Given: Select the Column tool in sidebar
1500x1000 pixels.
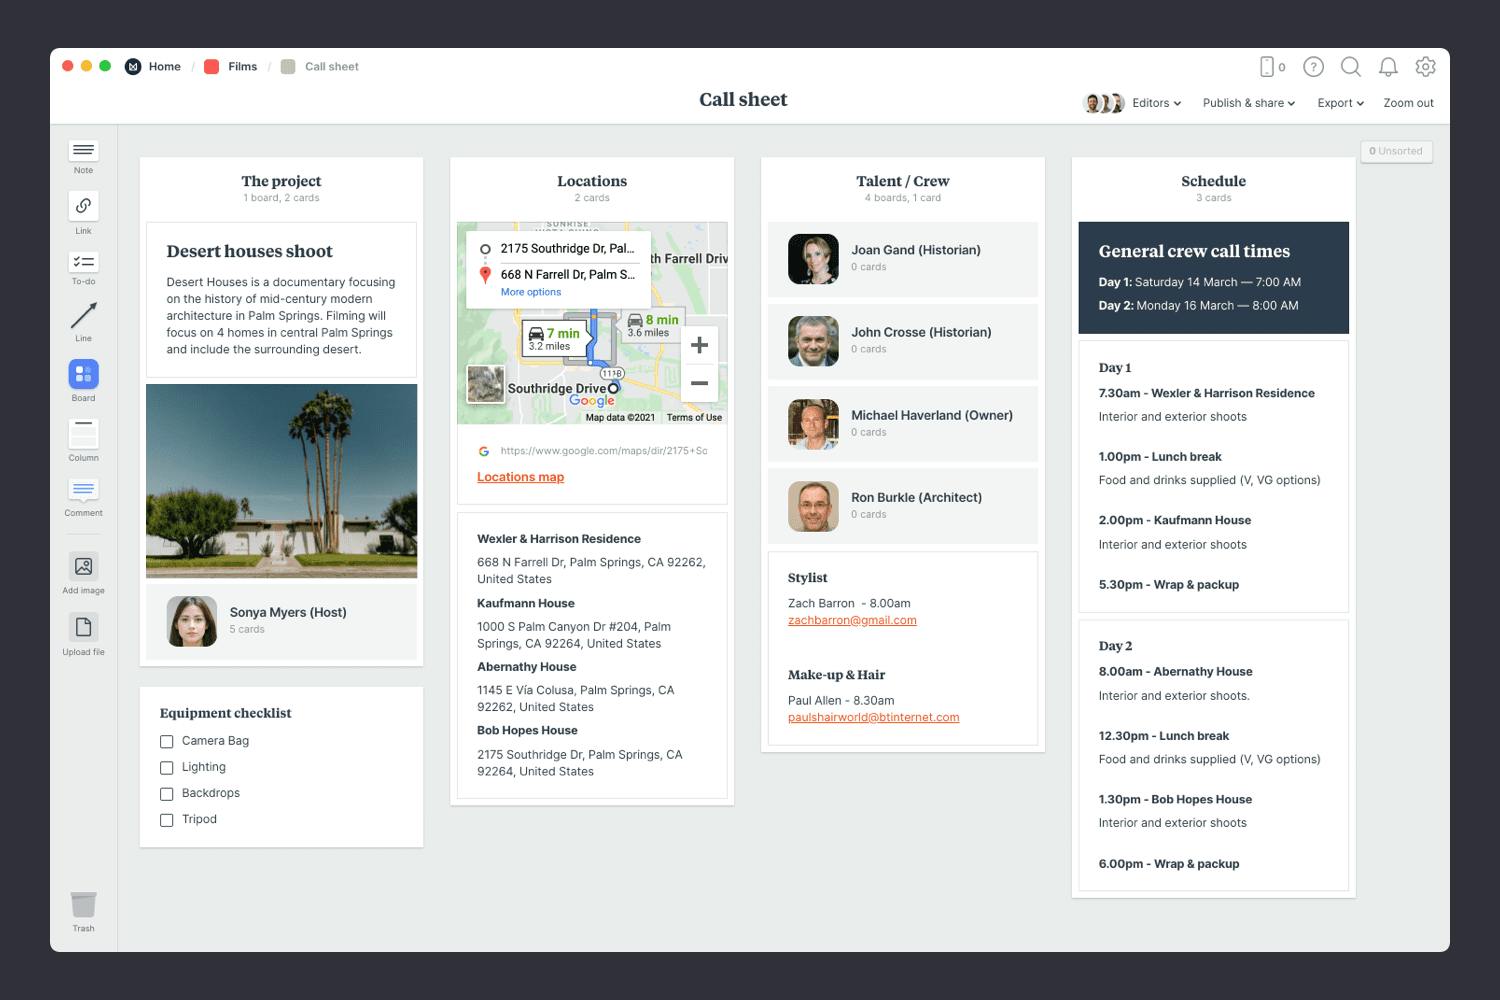Looking at the screenshot, I should [83, 434].
